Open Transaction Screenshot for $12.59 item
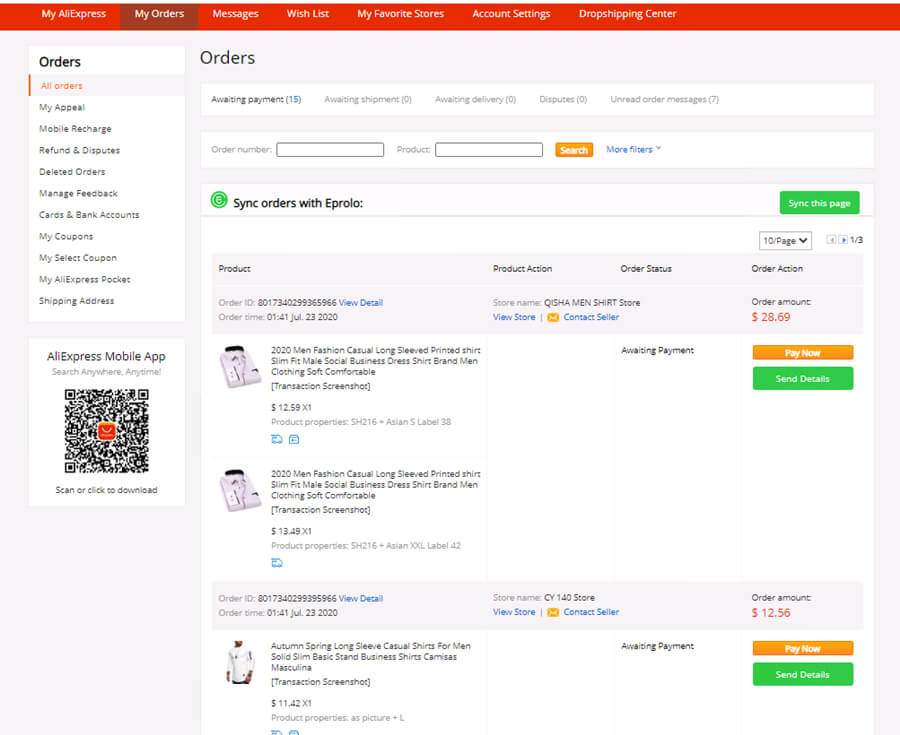Image resolution: width=900 pixels, height=735 pixels. tap(320, 386)
